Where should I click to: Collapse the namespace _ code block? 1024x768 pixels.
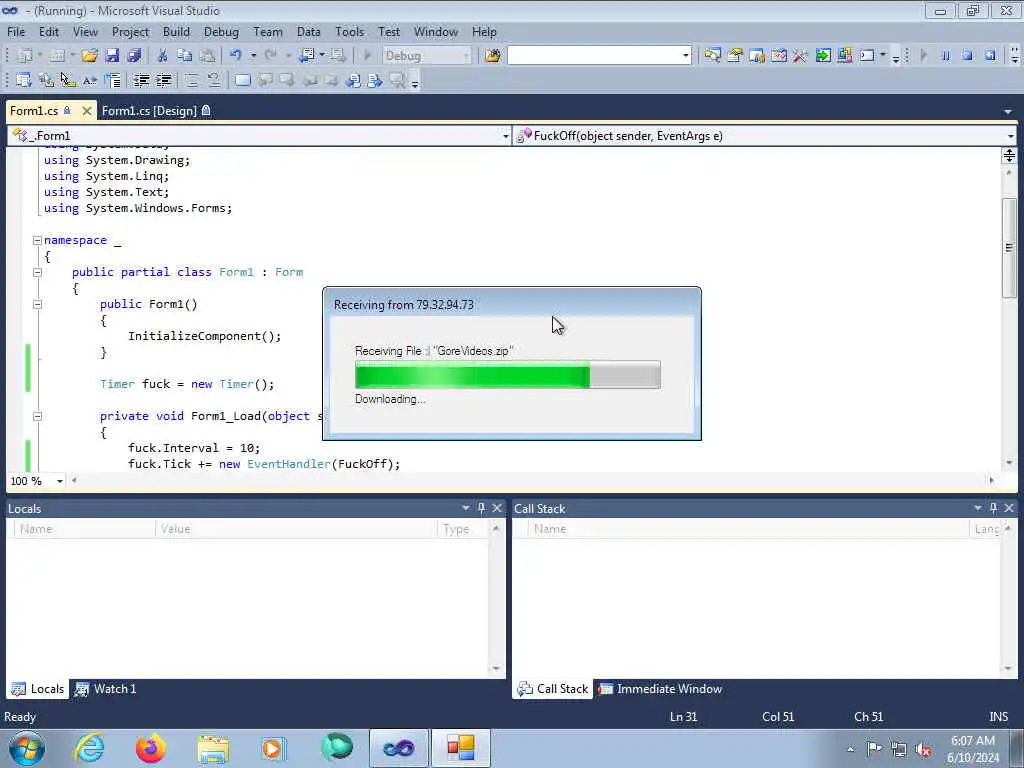click(37, 240)
